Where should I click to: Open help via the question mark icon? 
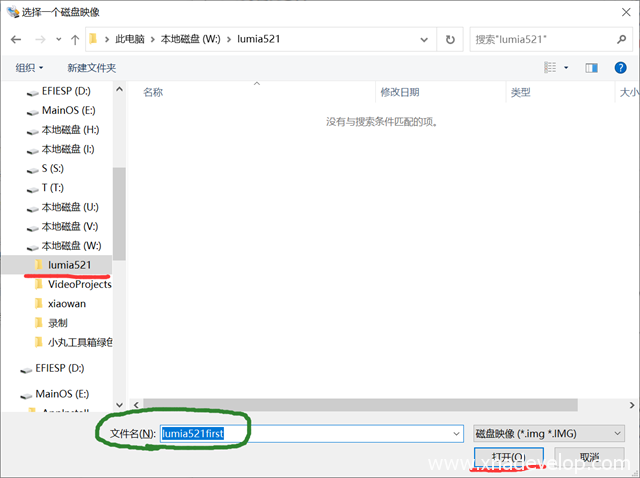(x=622, y=68)
